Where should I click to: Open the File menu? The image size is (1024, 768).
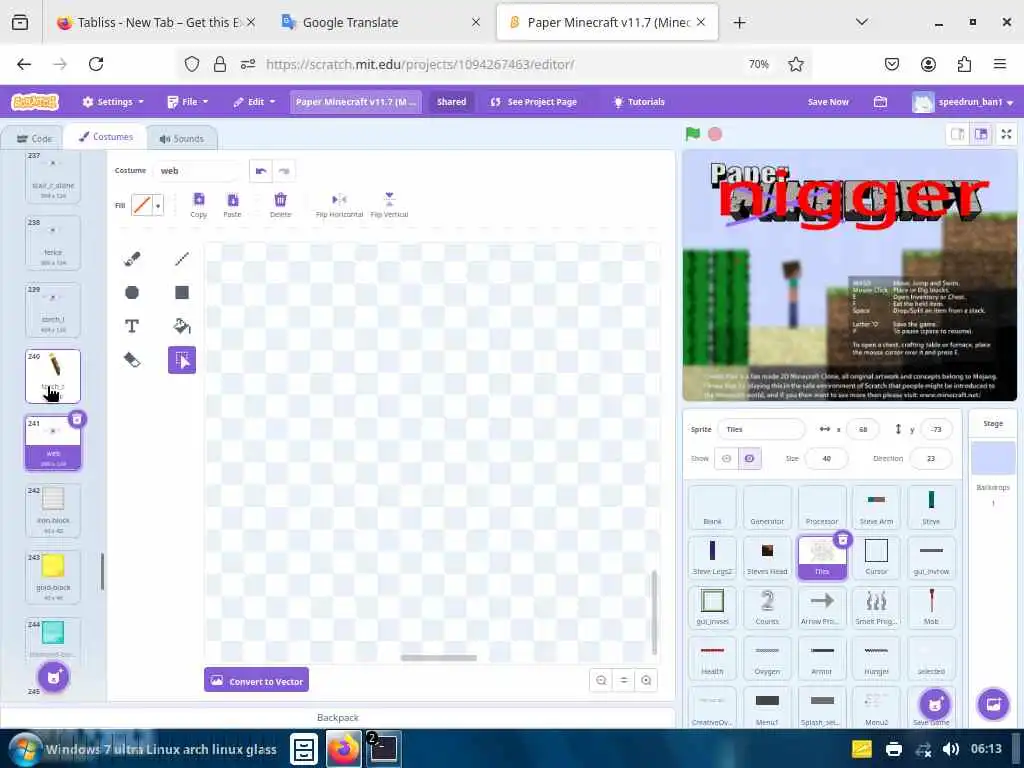[x=187, y=102]
